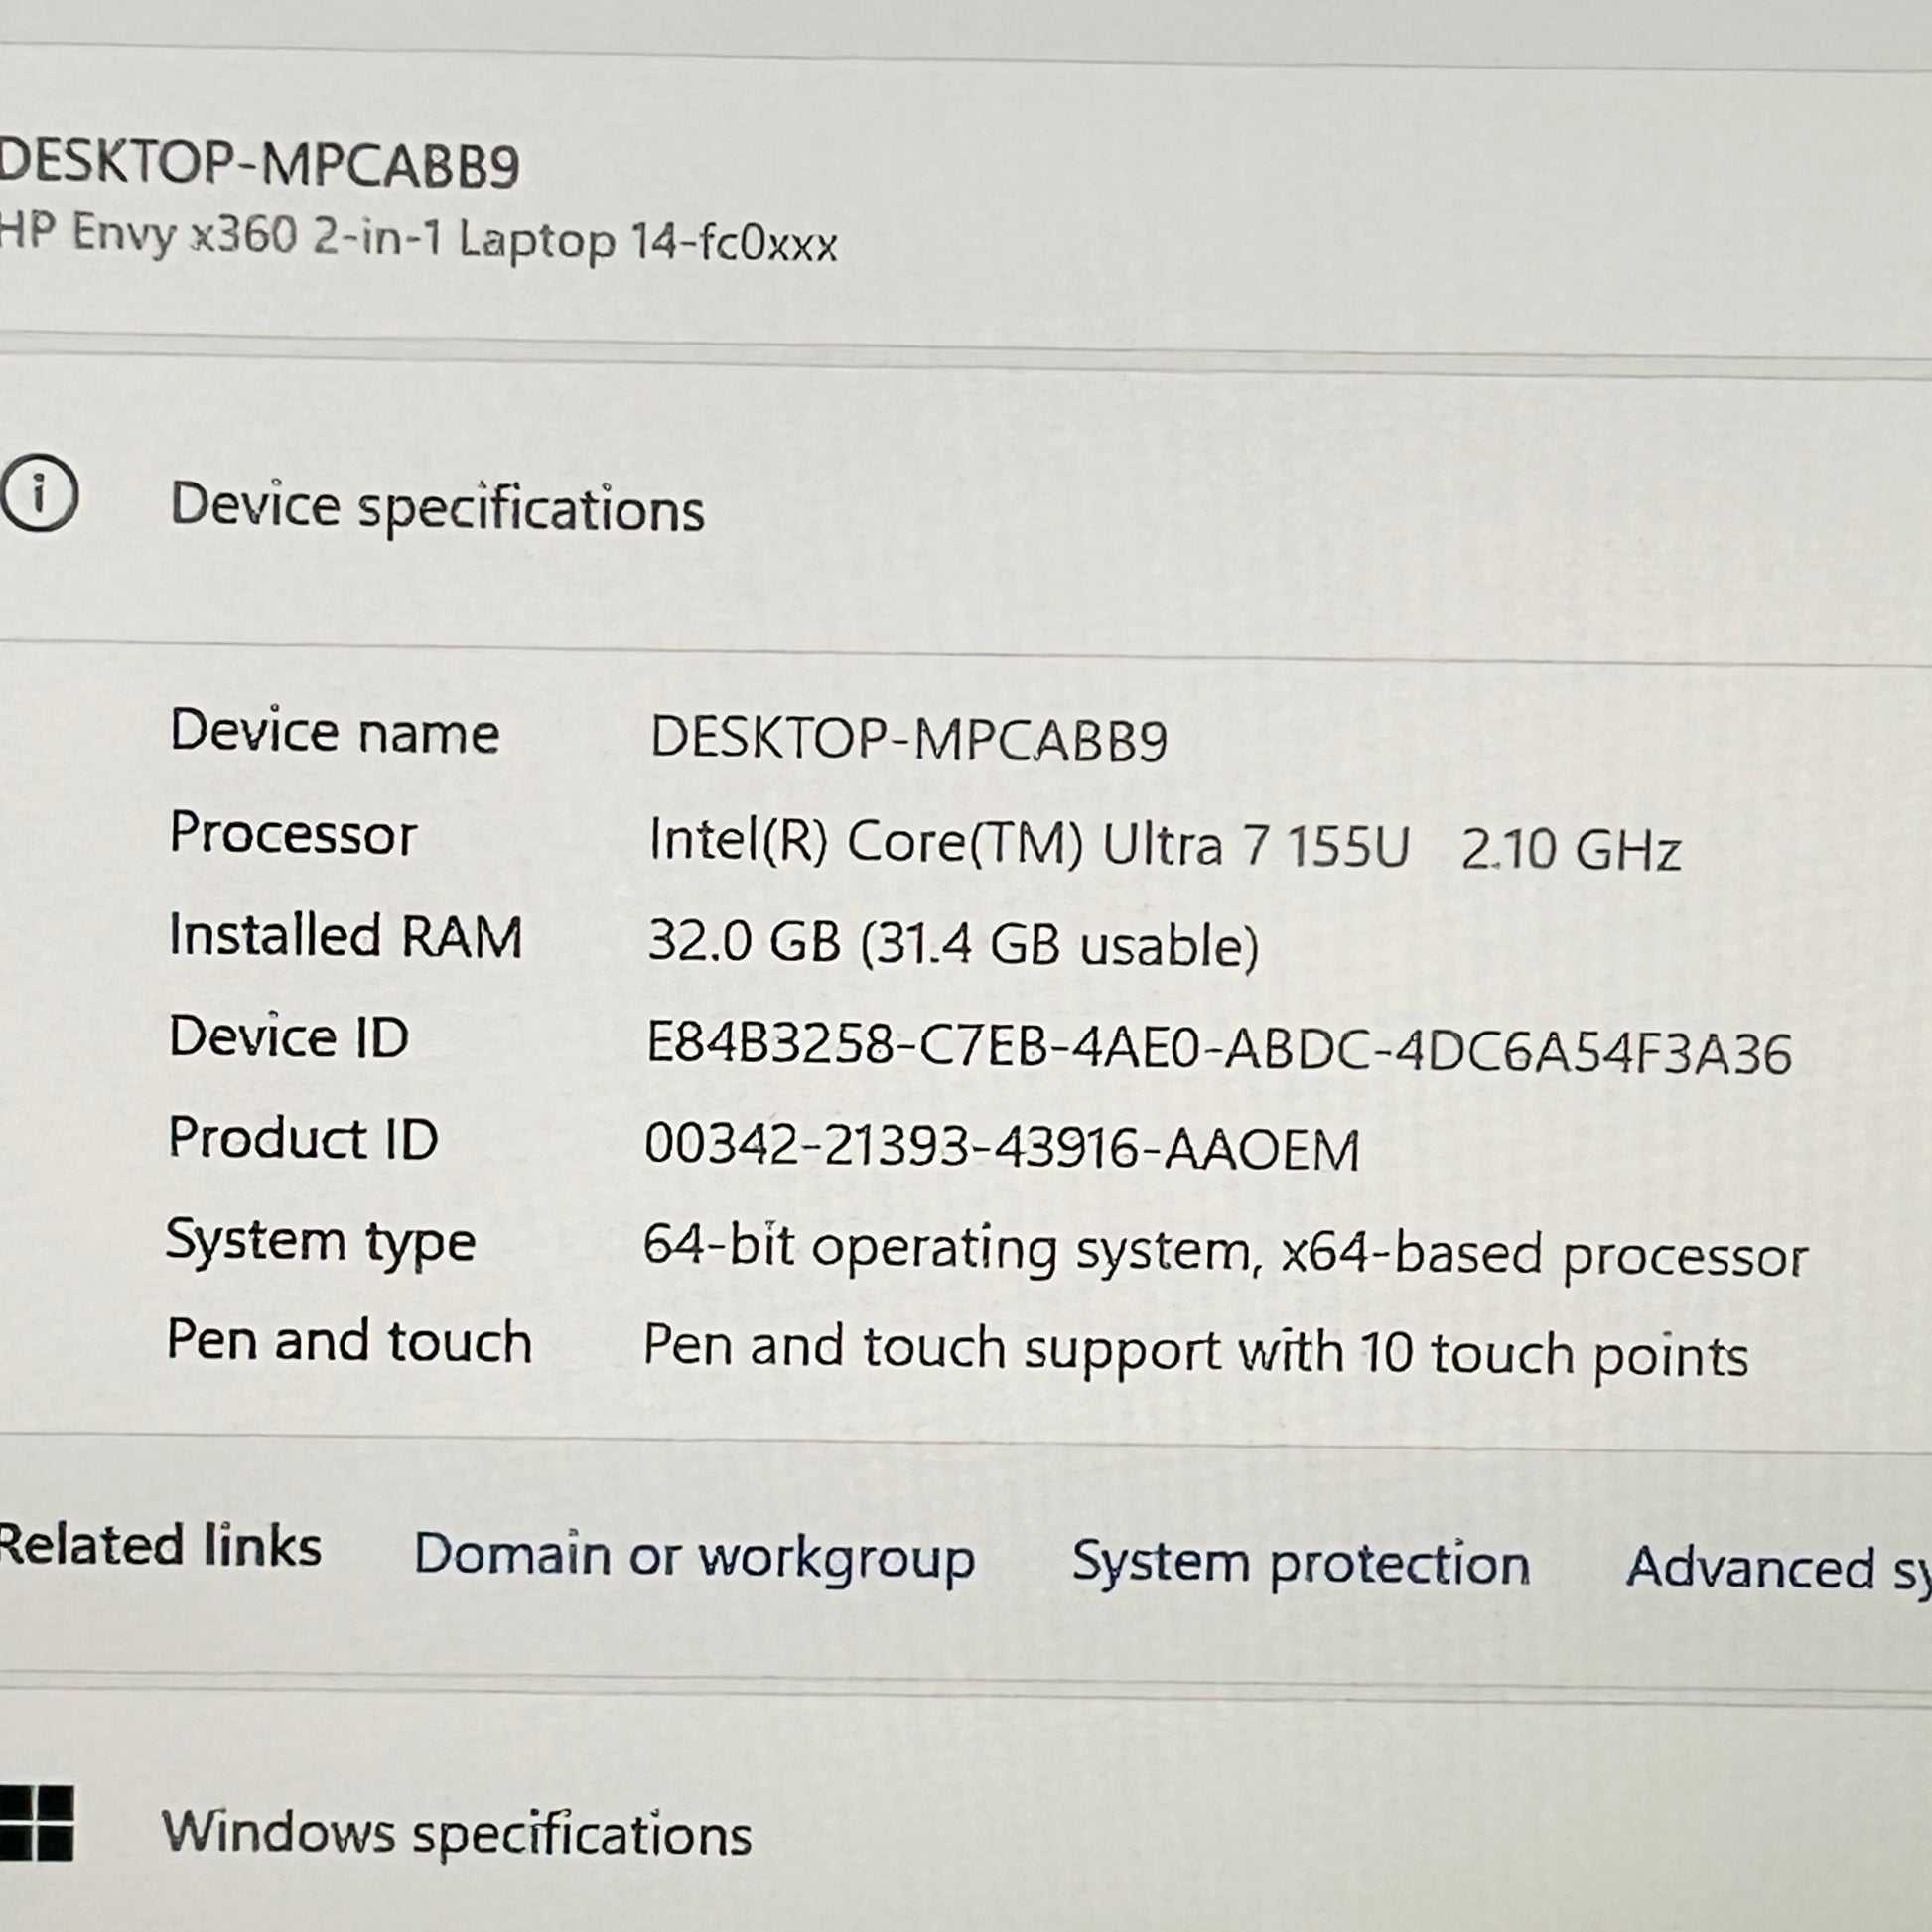Click the Processor label
The height and width of the screenshot is (1932, 1932).
point(292,834)
